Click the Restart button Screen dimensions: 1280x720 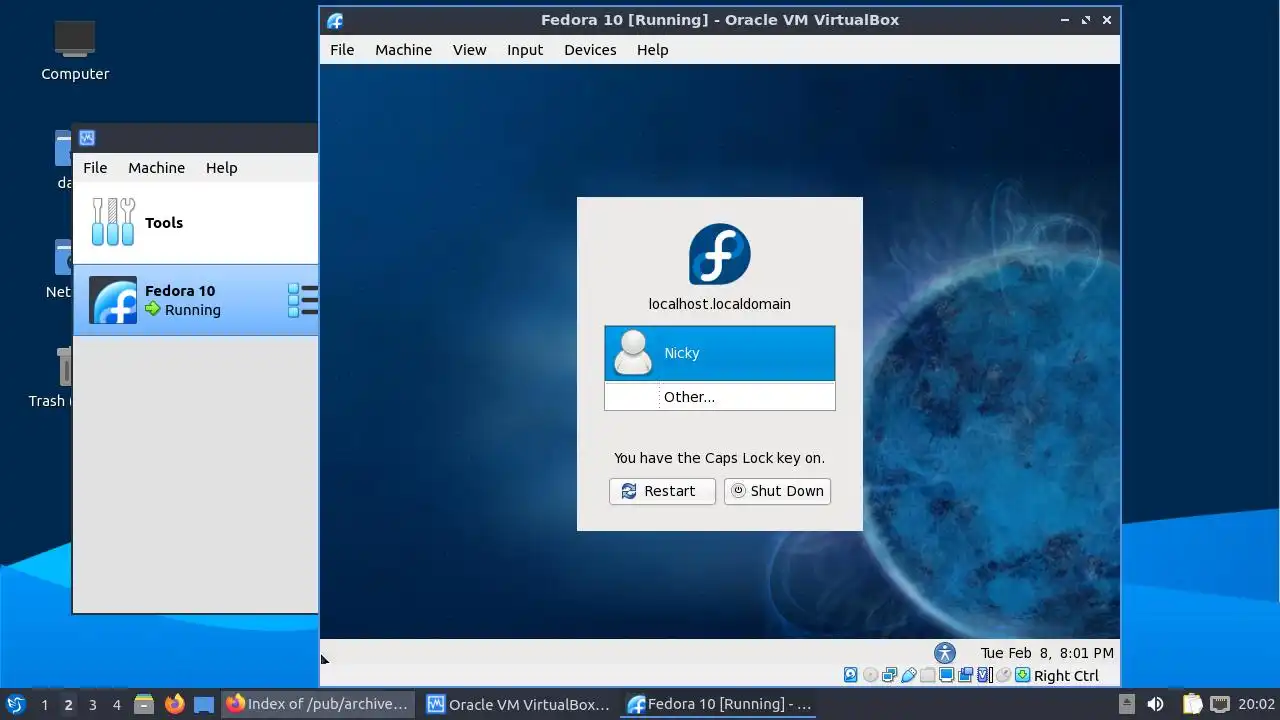click(x=662, y=491)
